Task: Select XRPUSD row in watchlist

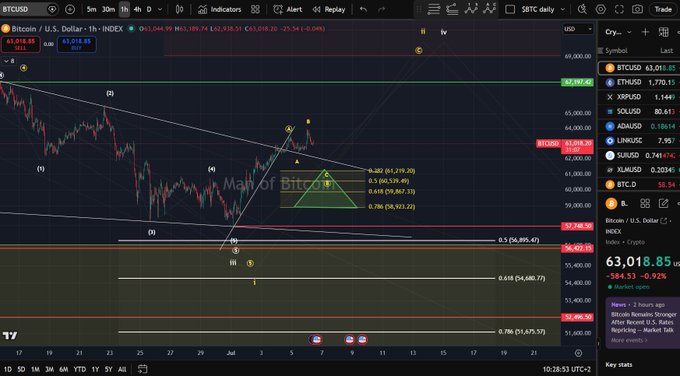Action: click(639, 97)
